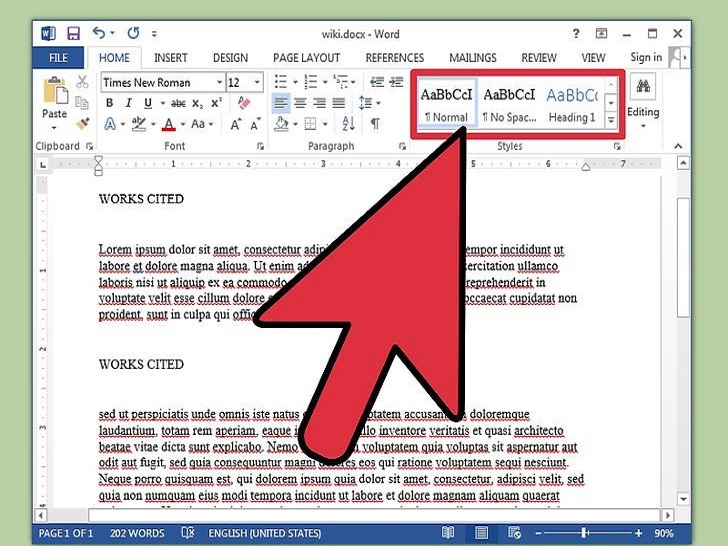Screen dimensions: 728x546
Task: Increase paragraph indent
Action: click(x=396, y=82)
